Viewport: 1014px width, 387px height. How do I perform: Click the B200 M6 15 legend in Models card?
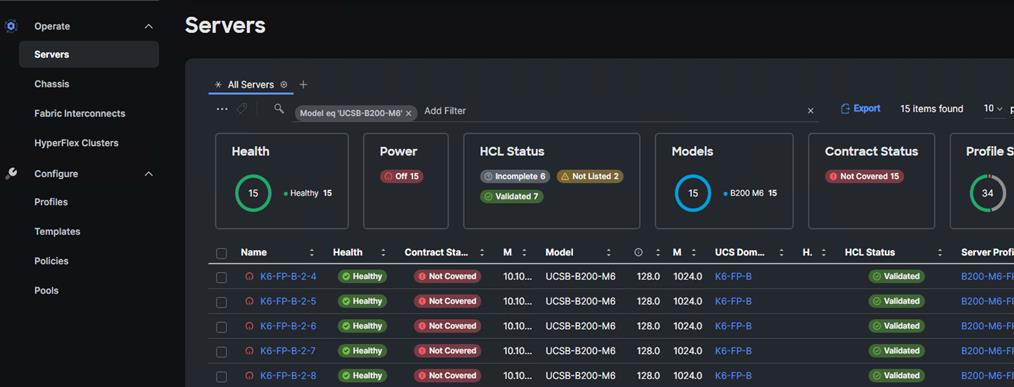pos(750,193)
